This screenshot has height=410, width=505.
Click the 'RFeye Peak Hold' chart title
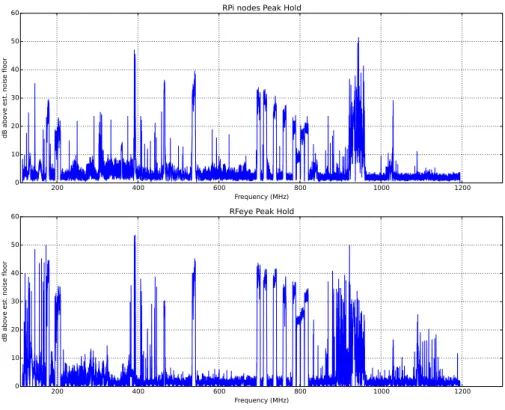(262, 211)
